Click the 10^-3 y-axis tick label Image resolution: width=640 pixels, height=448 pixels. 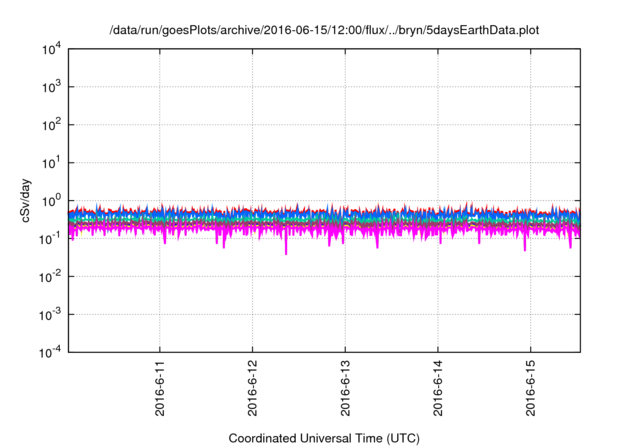50,315
